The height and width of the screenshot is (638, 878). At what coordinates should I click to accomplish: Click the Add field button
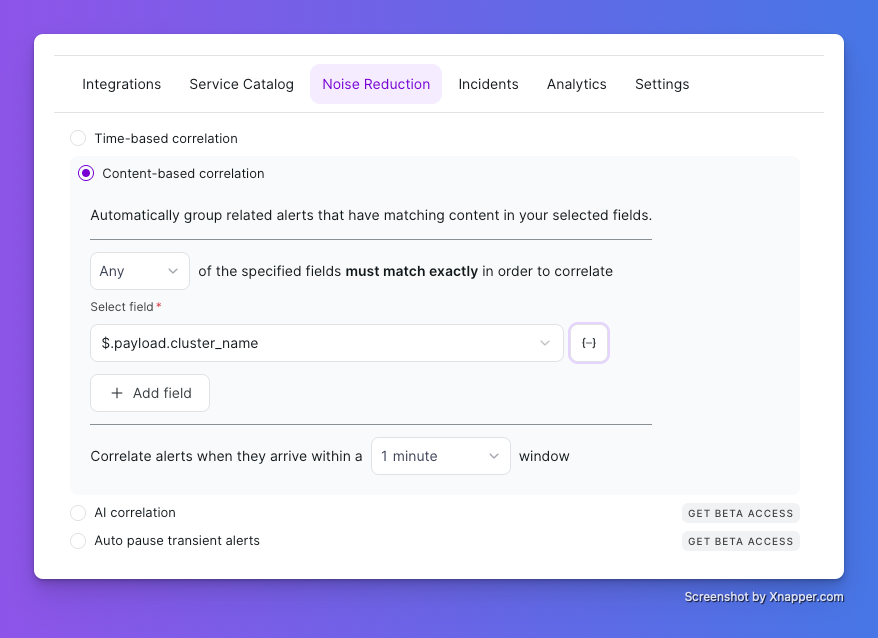tap(150, 393)
